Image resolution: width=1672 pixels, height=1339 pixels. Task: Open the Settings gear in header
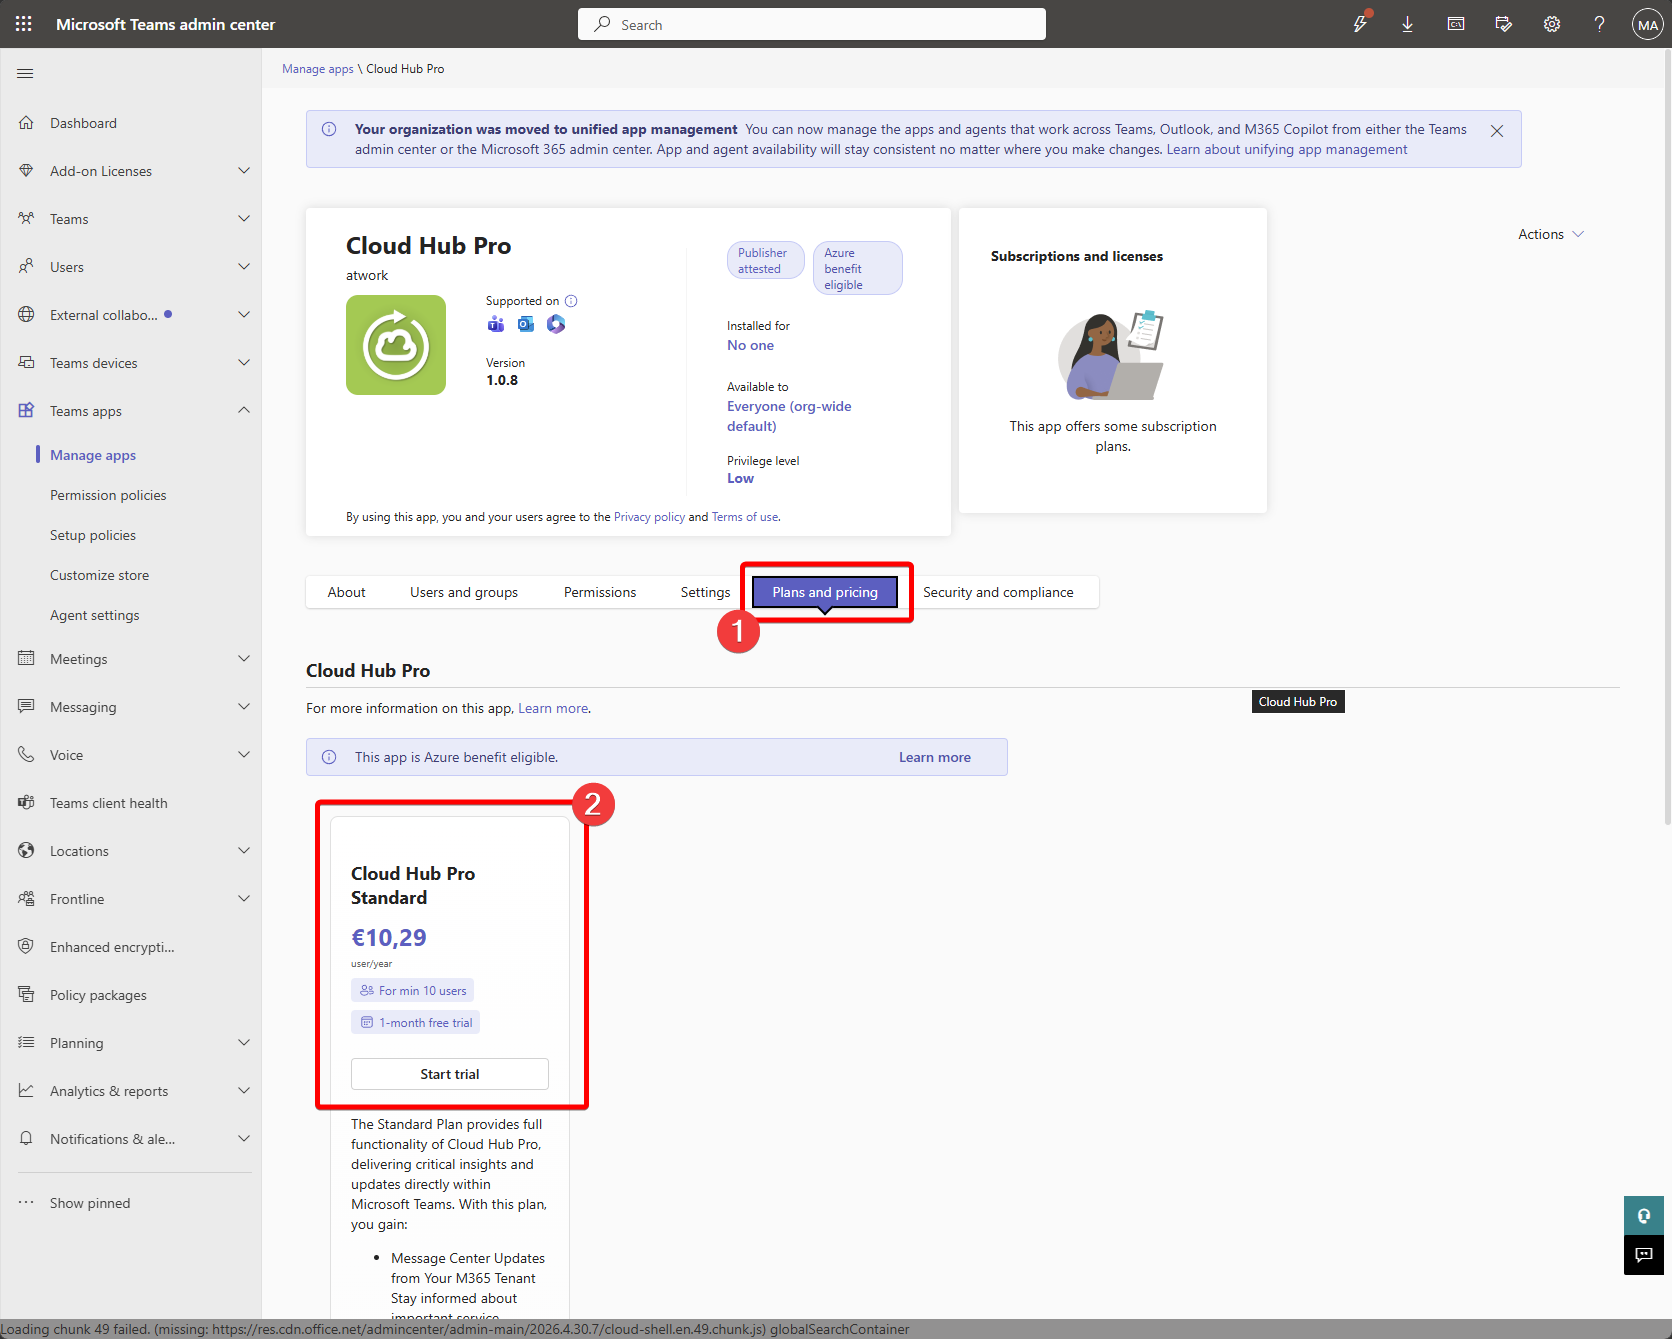(x=1552, y=24)
